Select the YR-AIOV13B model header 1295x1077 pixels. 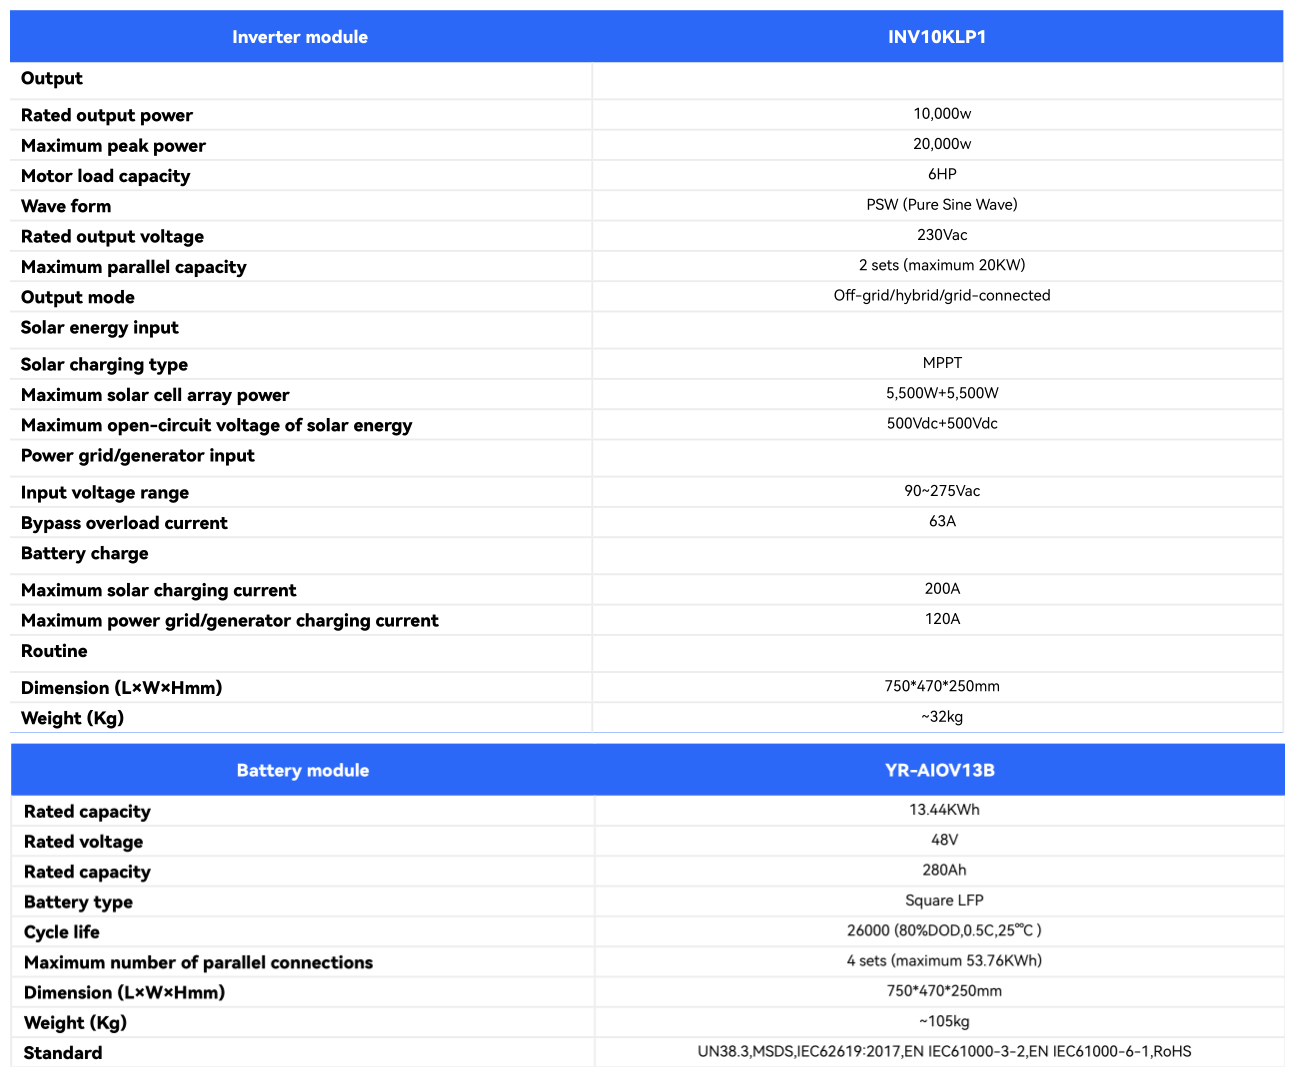pos(939,770)
